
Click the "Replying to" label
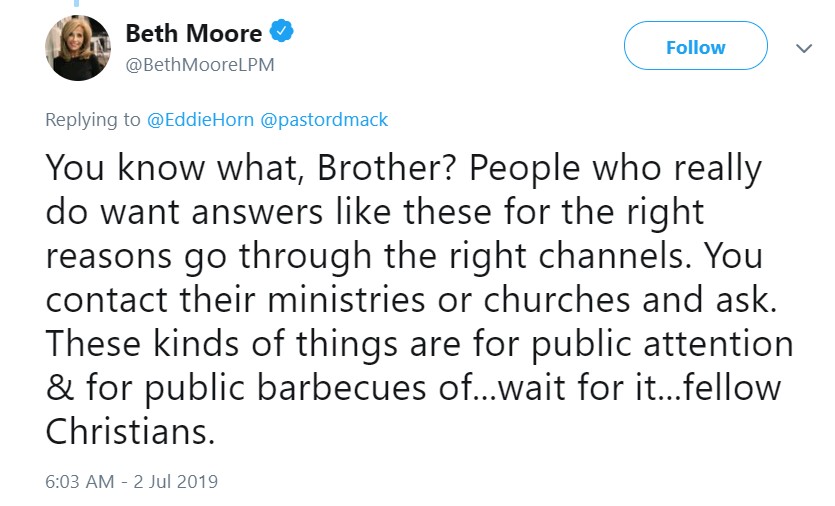pos(93,120)
